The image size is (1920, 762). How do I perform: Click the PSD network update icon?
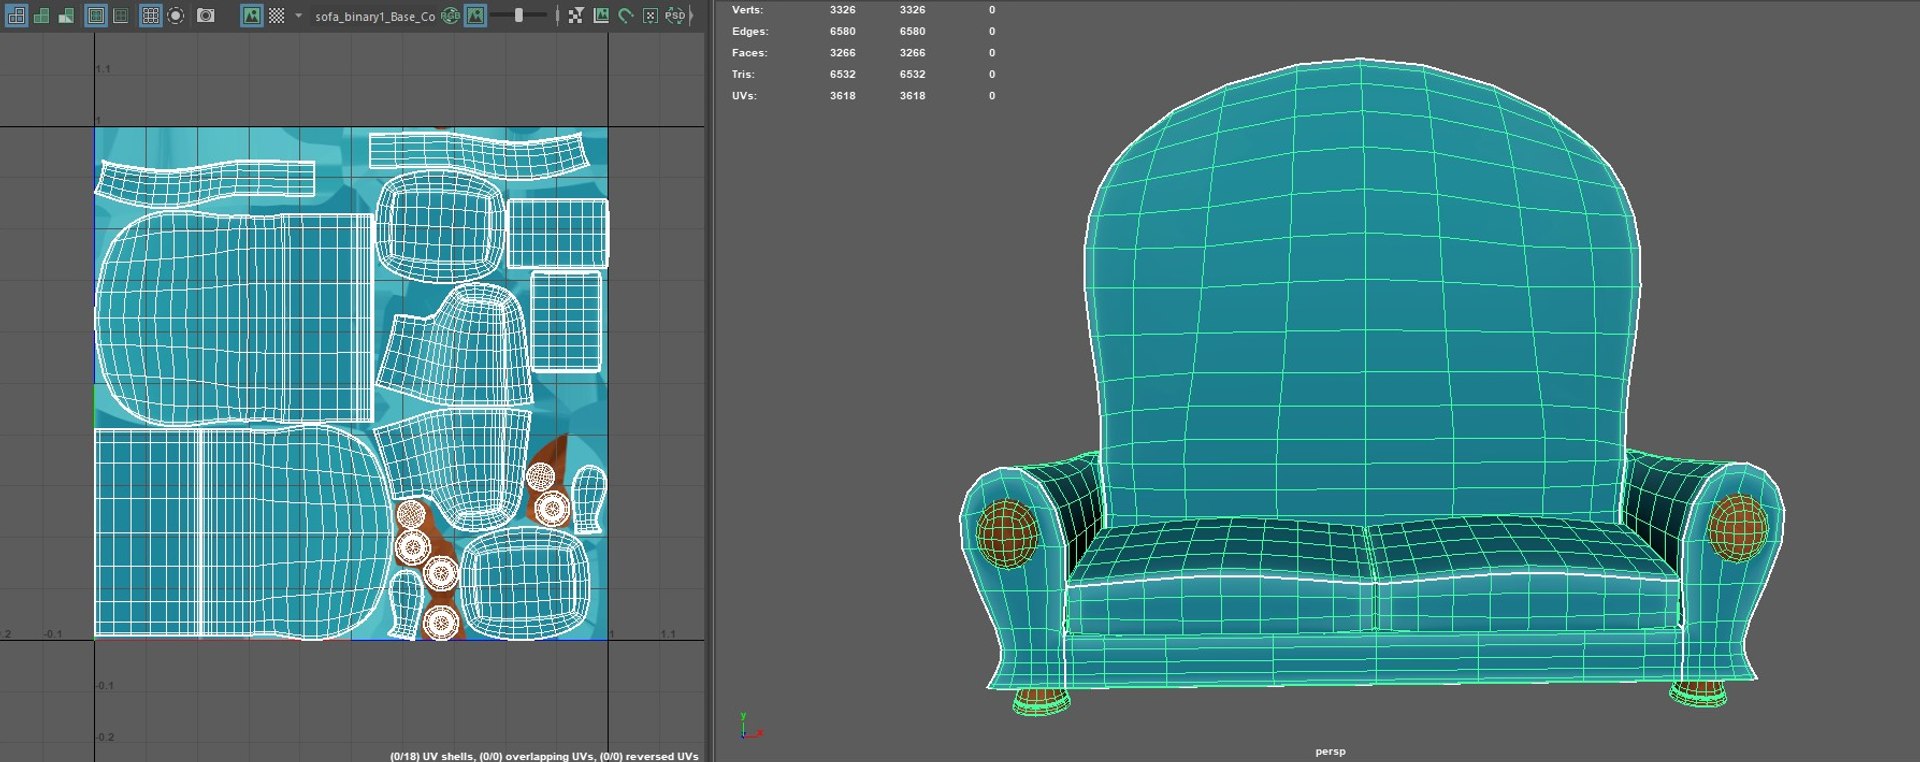pos(675,16)
